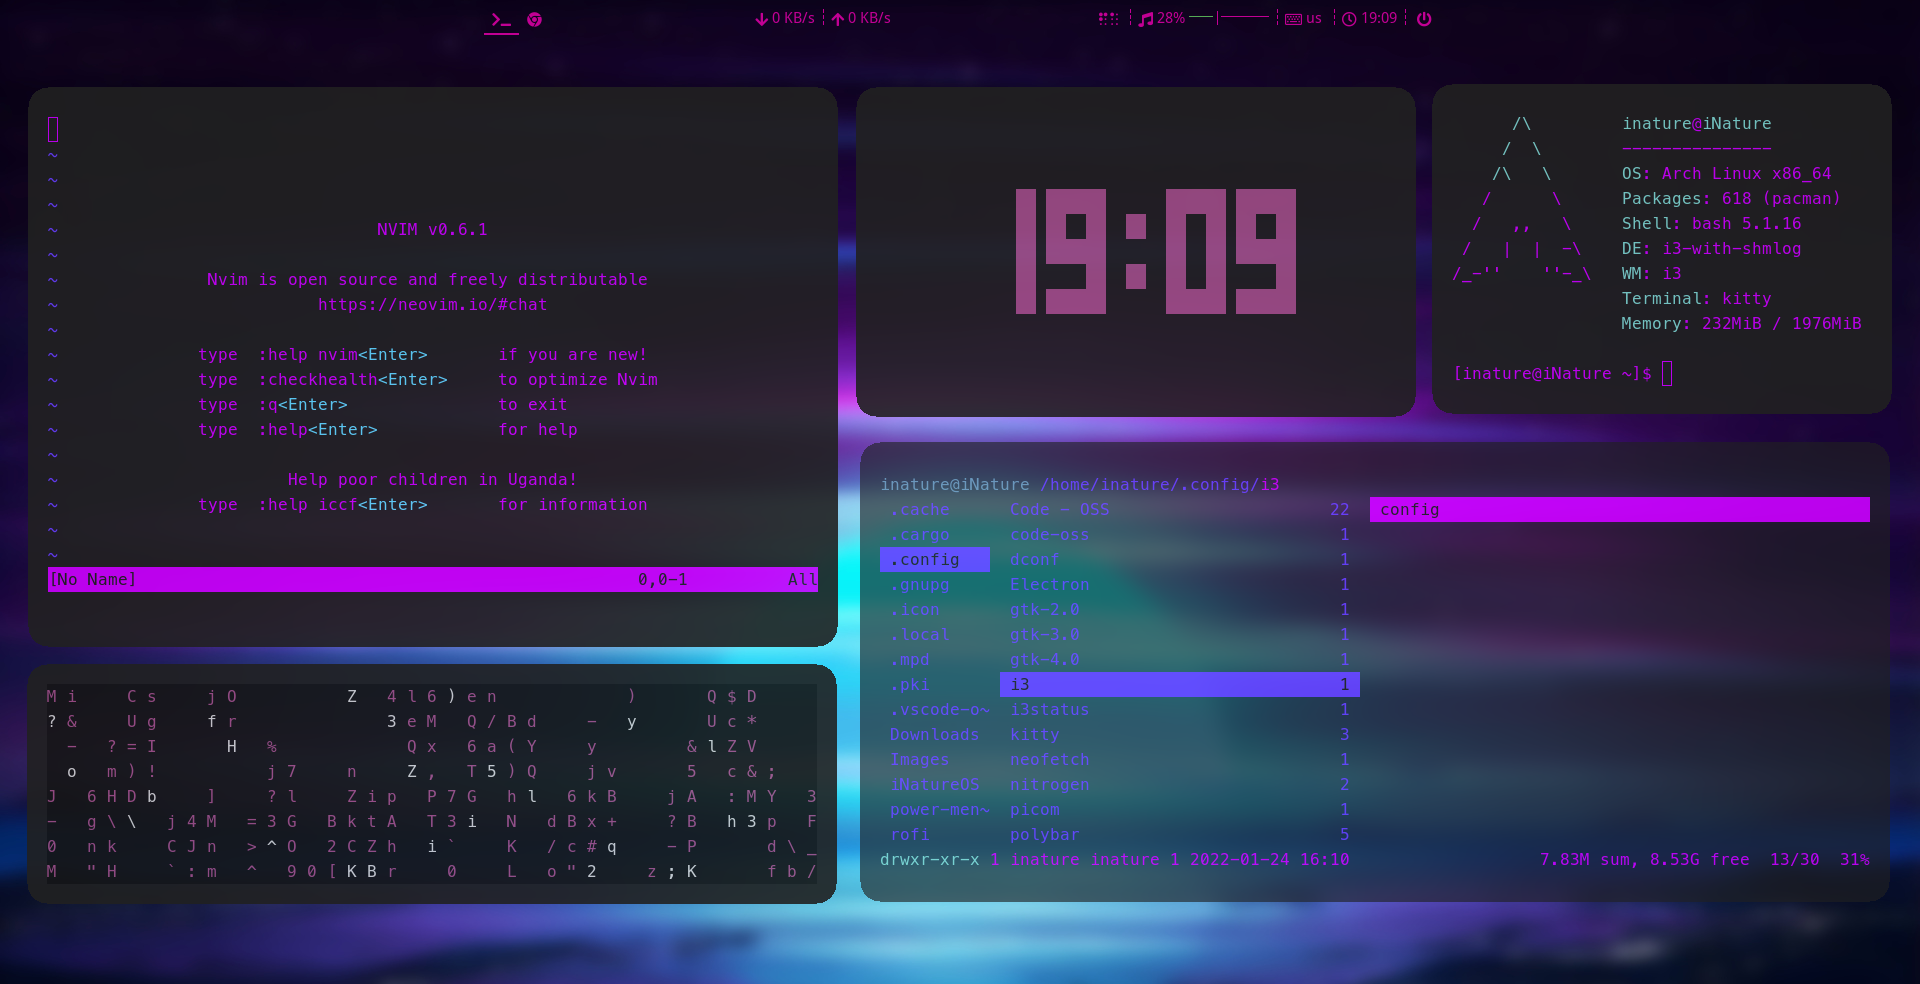The width and height of the screenshot is (1920, 984).
Task: Click the clock icon in the top bar
Action: click(x=1349, y=19)
